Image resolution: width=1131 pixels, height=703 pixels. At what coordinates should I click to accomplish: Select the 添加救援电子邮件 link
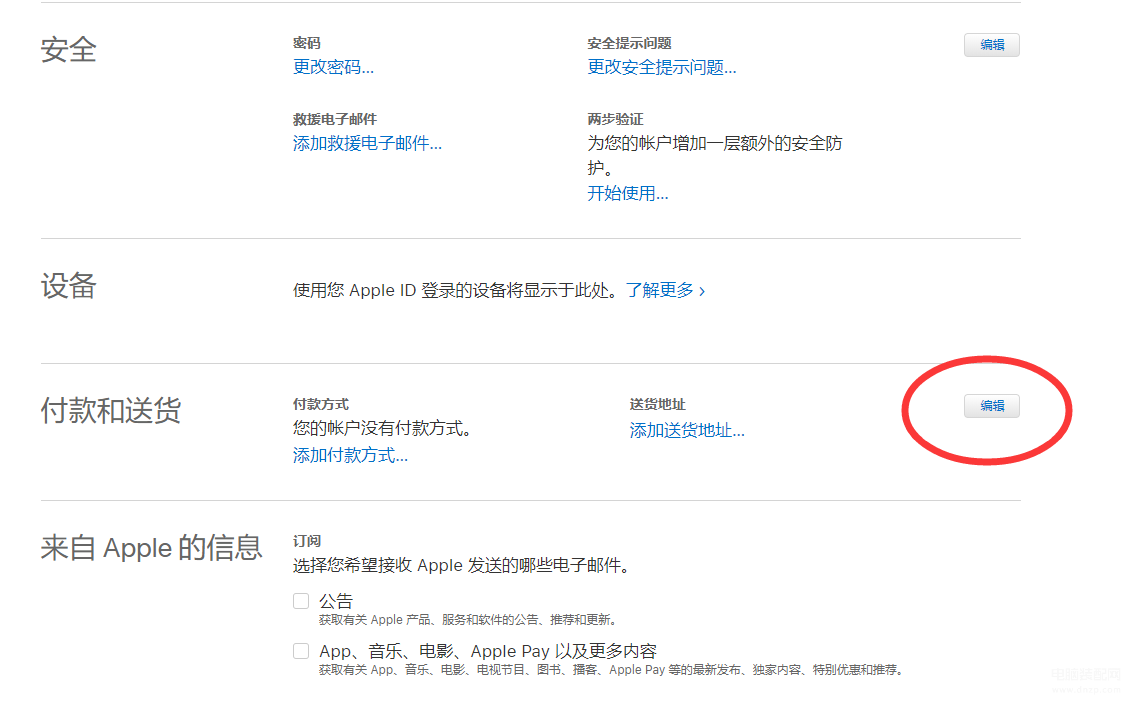367,143
